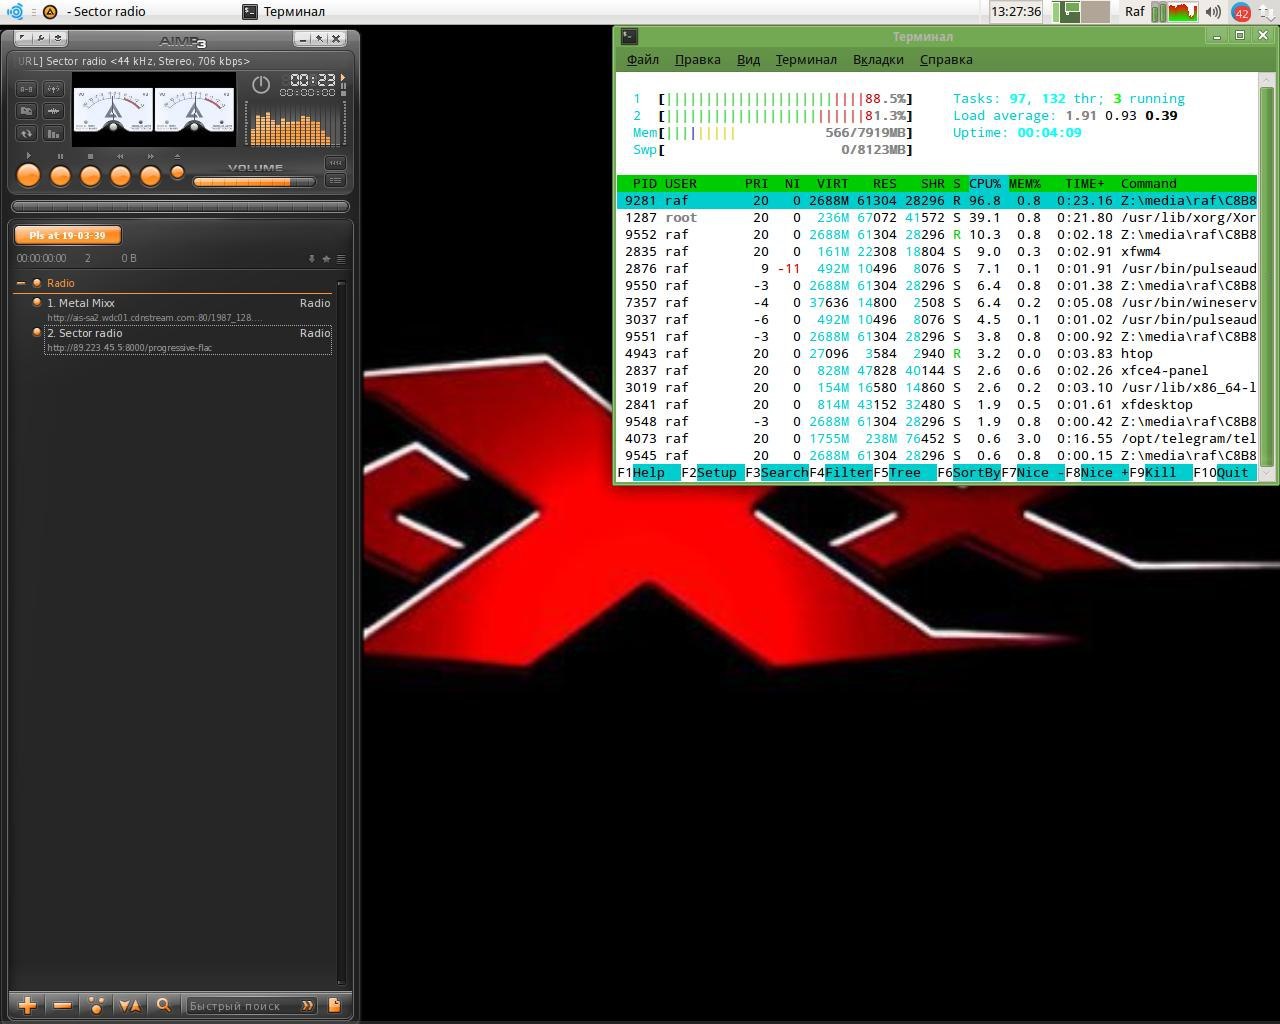
Task: Click the magnifier search button in AIMP
Action: 164,1006
